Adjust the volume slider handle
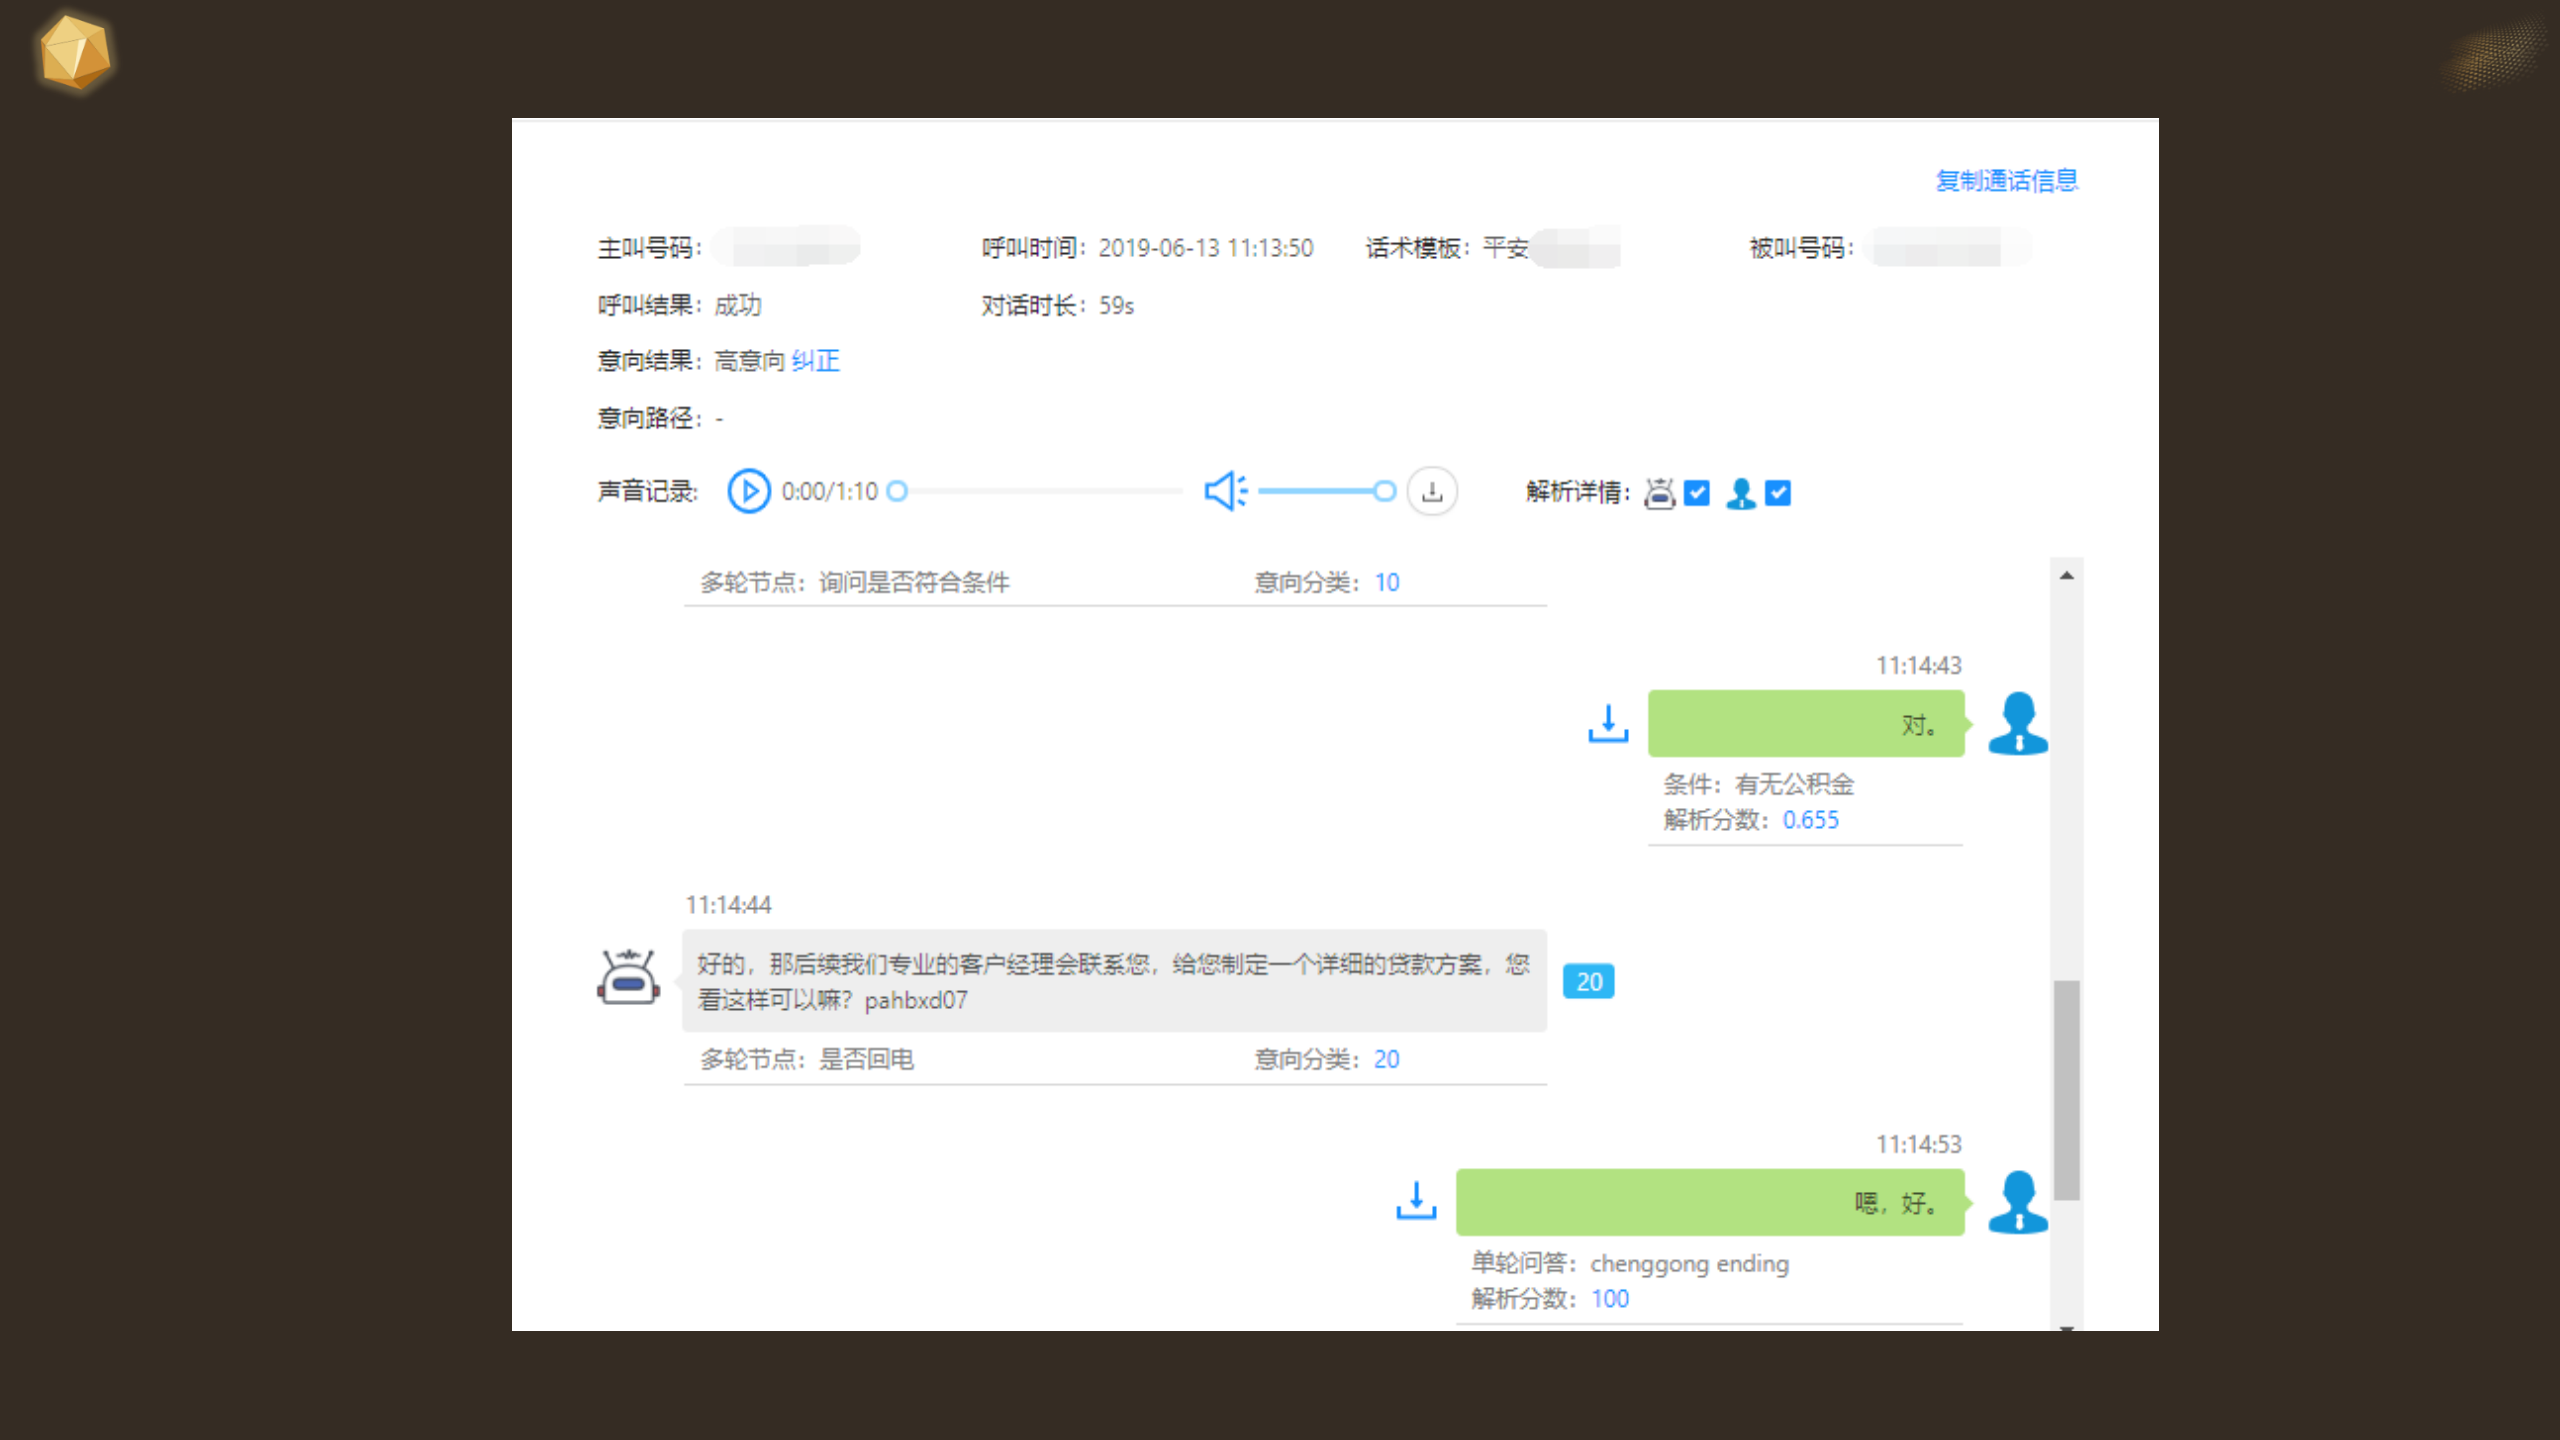The image size is (2560, 1440). (x=1384, y=491)
